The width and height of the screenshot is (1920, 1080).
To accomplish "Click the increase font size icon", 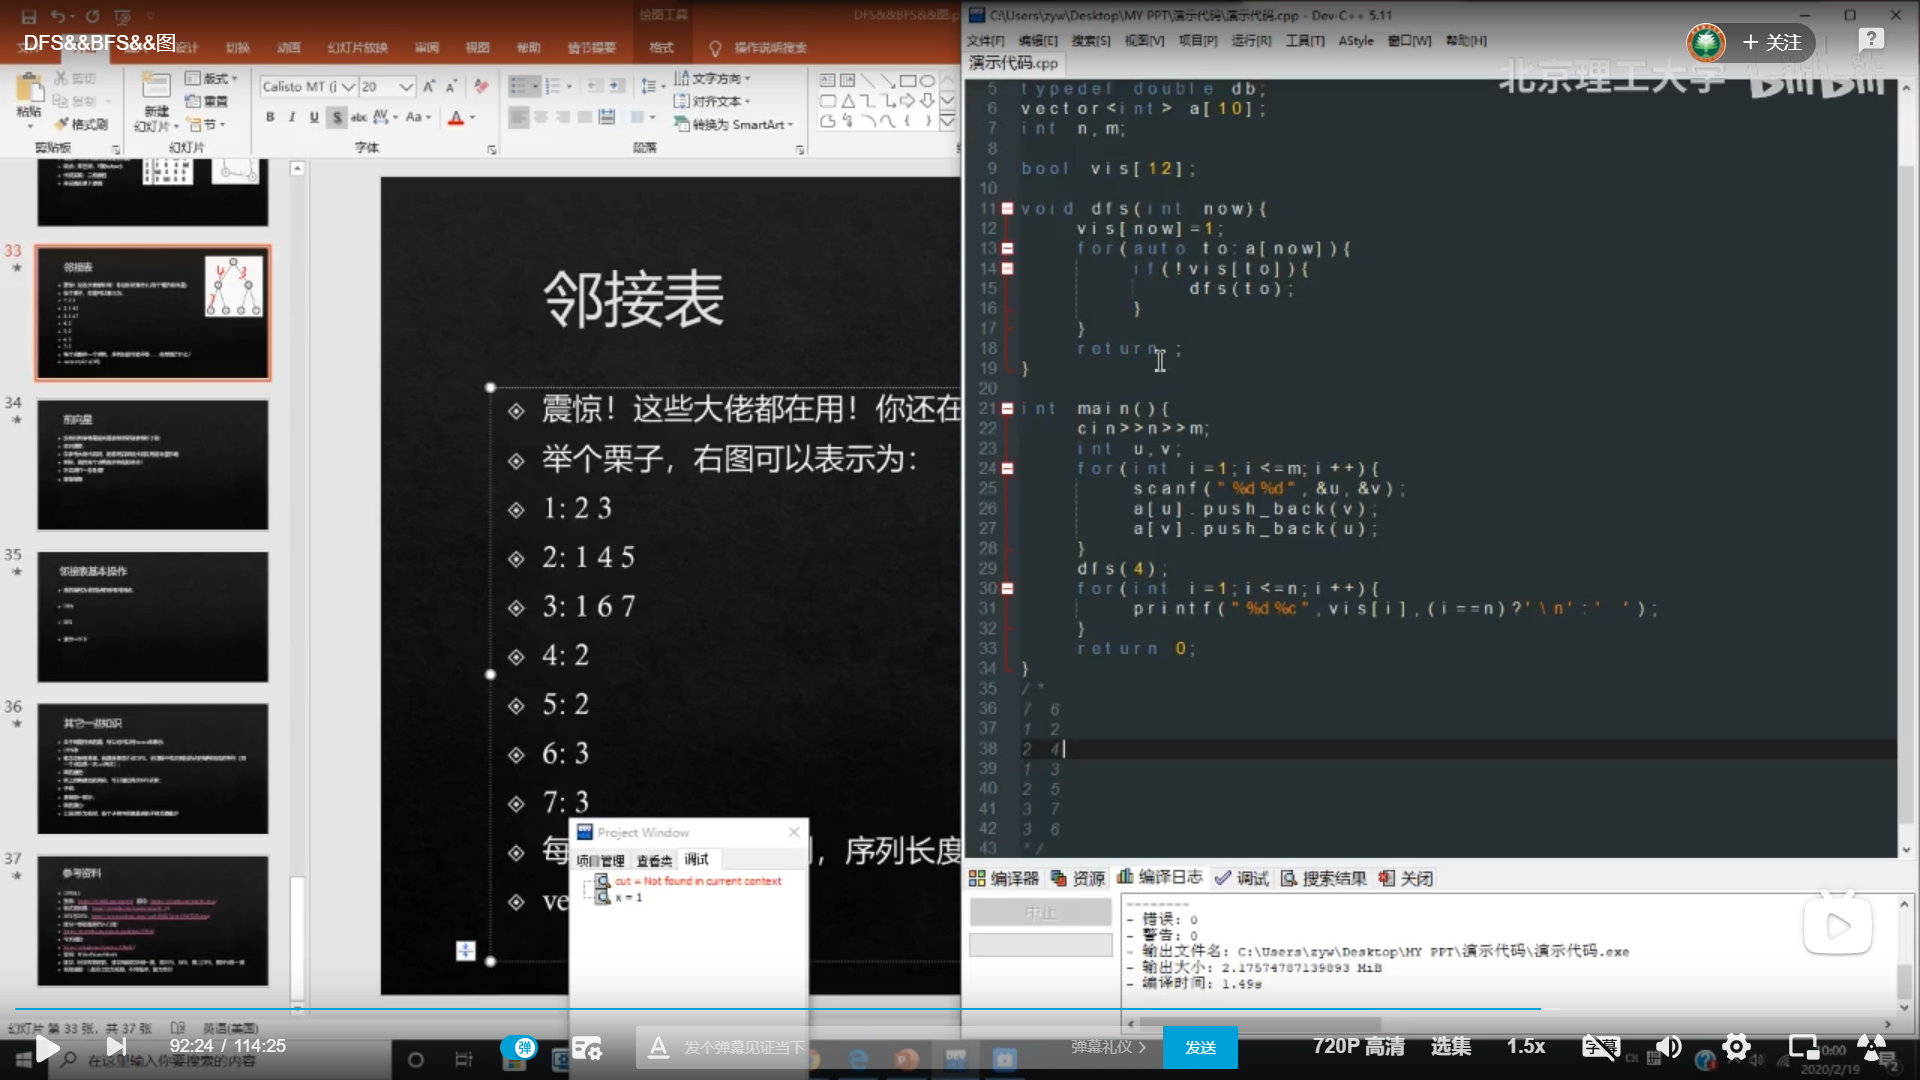I will point(429,87).
